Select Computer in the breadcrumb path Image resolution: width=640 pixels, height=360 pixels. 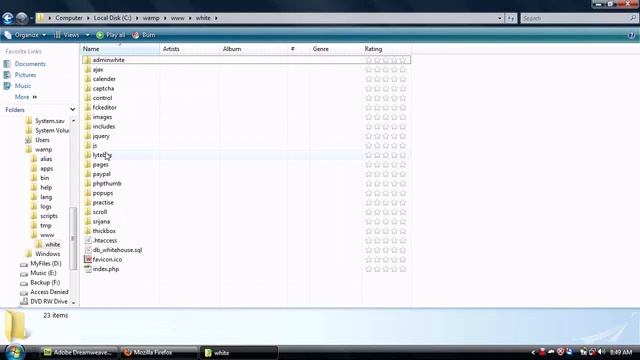click(x=69, y=18)
